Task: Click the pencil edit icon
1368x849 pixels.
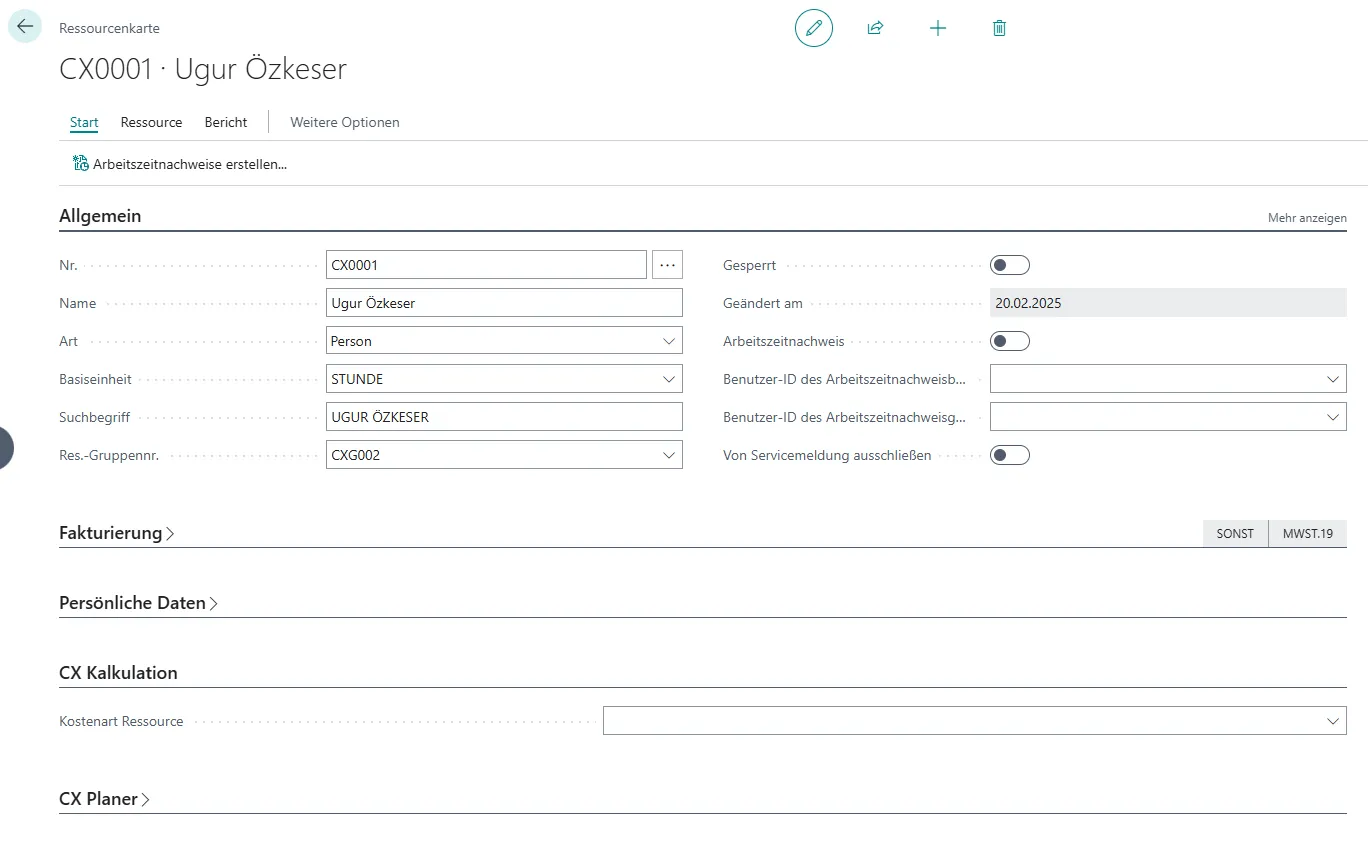Action: point(813,28)
